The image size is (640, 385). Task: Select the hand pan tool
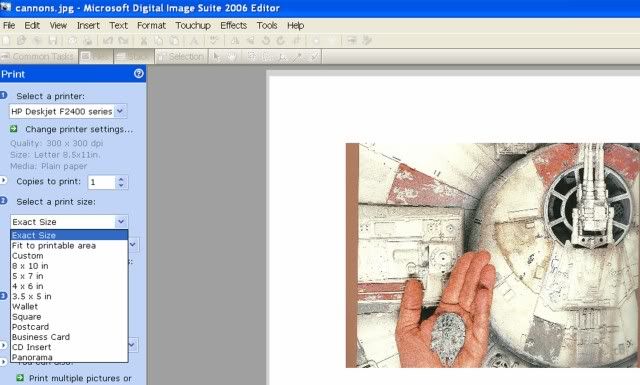232,56
